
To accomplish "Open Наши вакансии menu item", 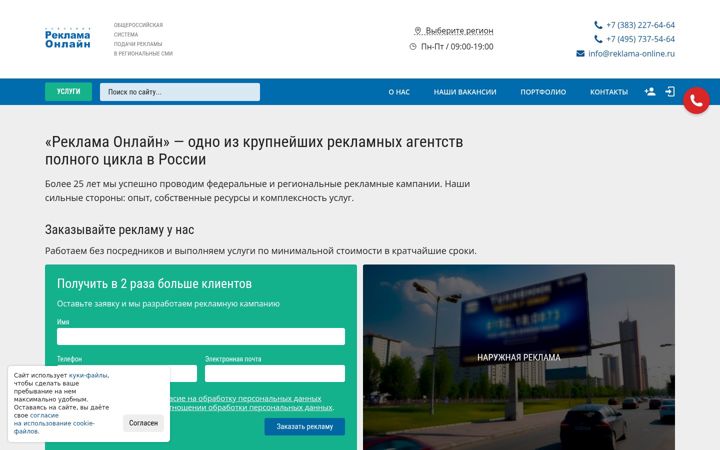I will click(465, 92).
